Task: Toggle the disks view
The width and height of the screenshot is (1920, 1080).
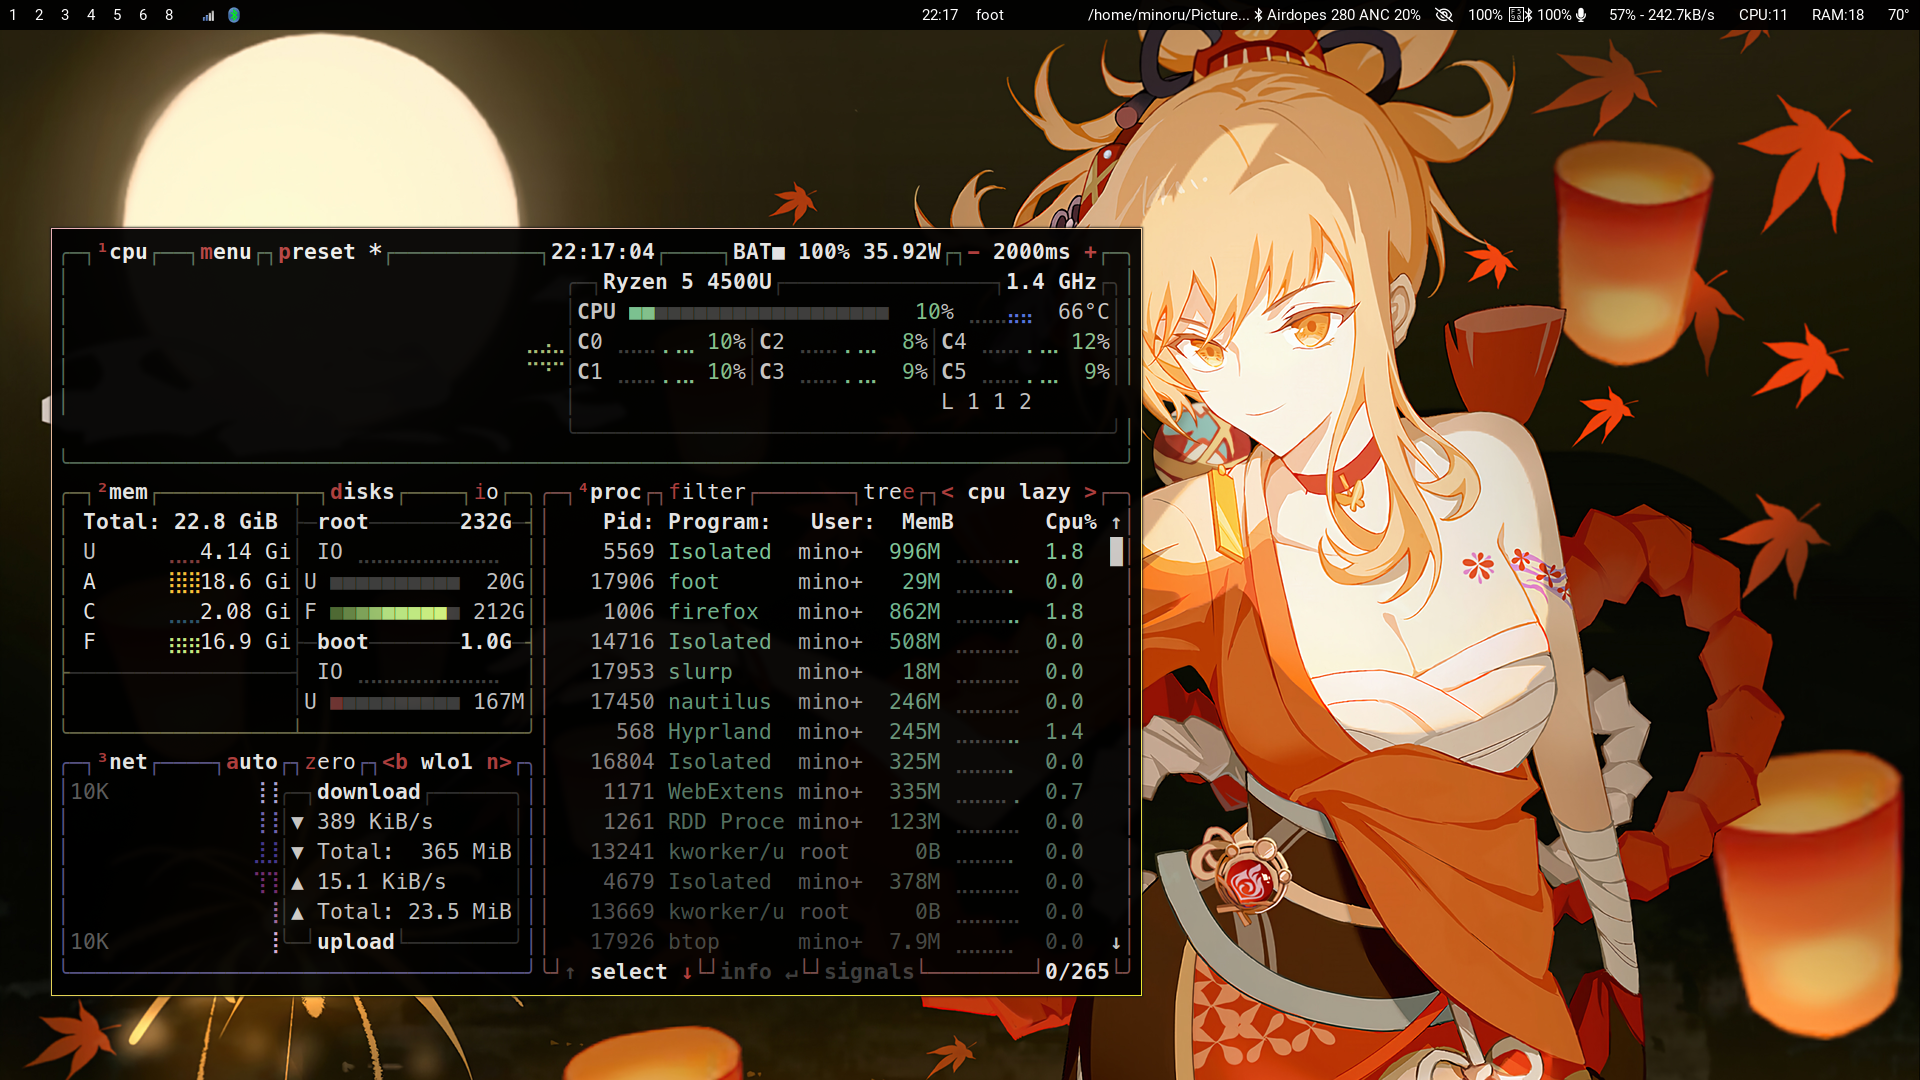Action: coord(362,492)
